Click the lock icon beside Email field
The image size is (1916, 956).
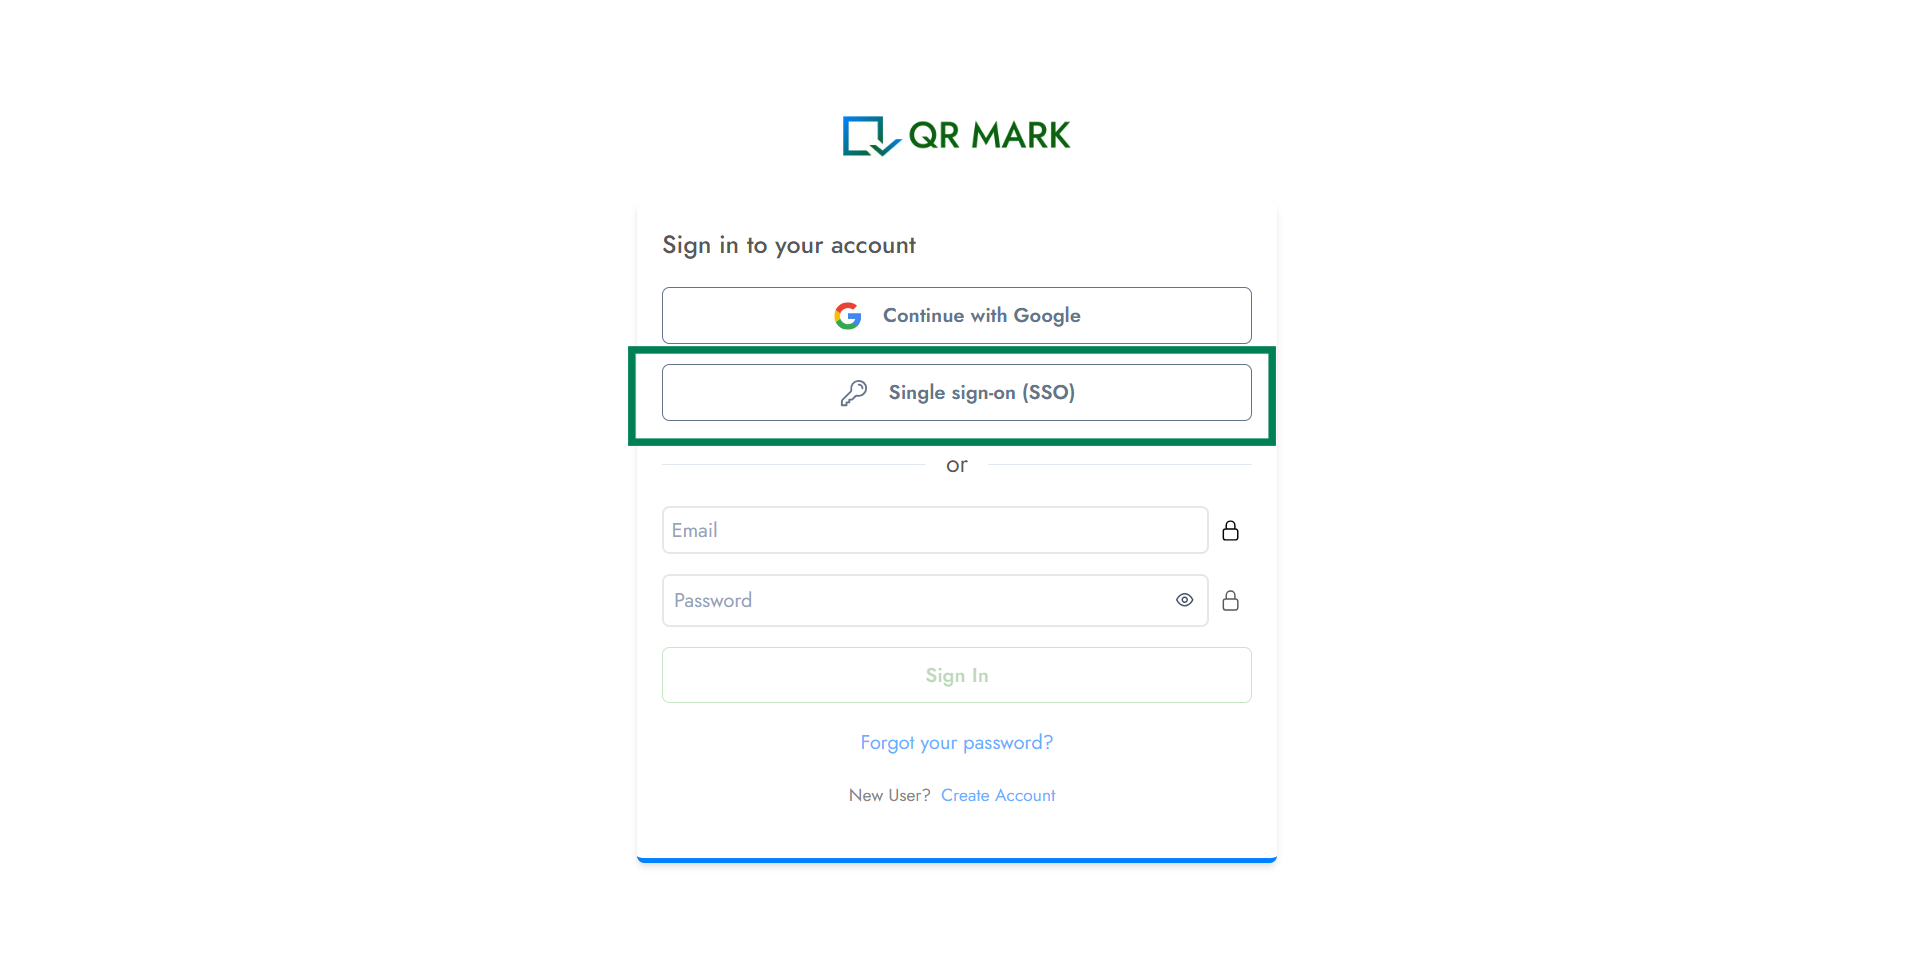tap(1230, 530)
